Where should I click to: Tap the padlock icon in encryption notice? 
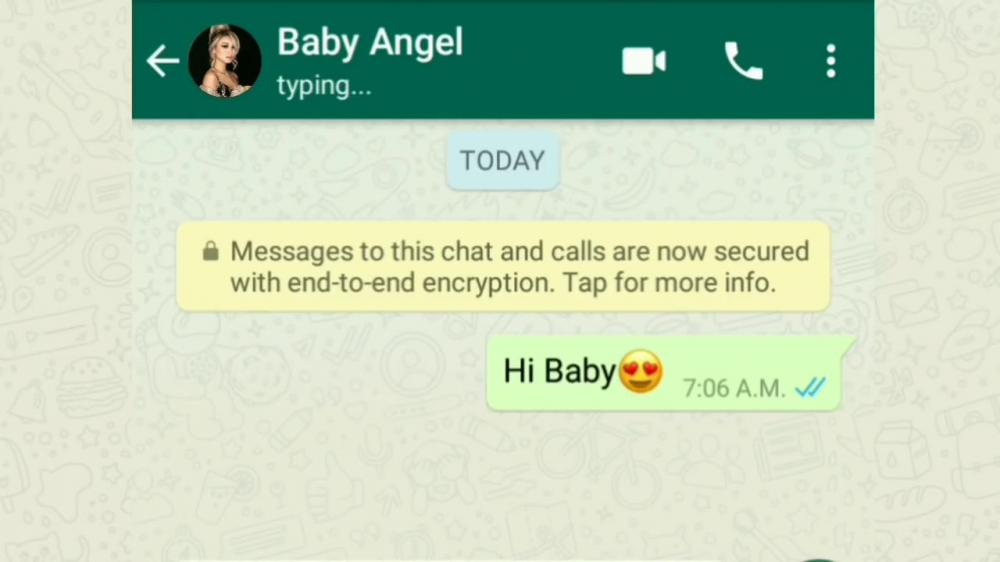pyautogui.click(x=210, y=251)
